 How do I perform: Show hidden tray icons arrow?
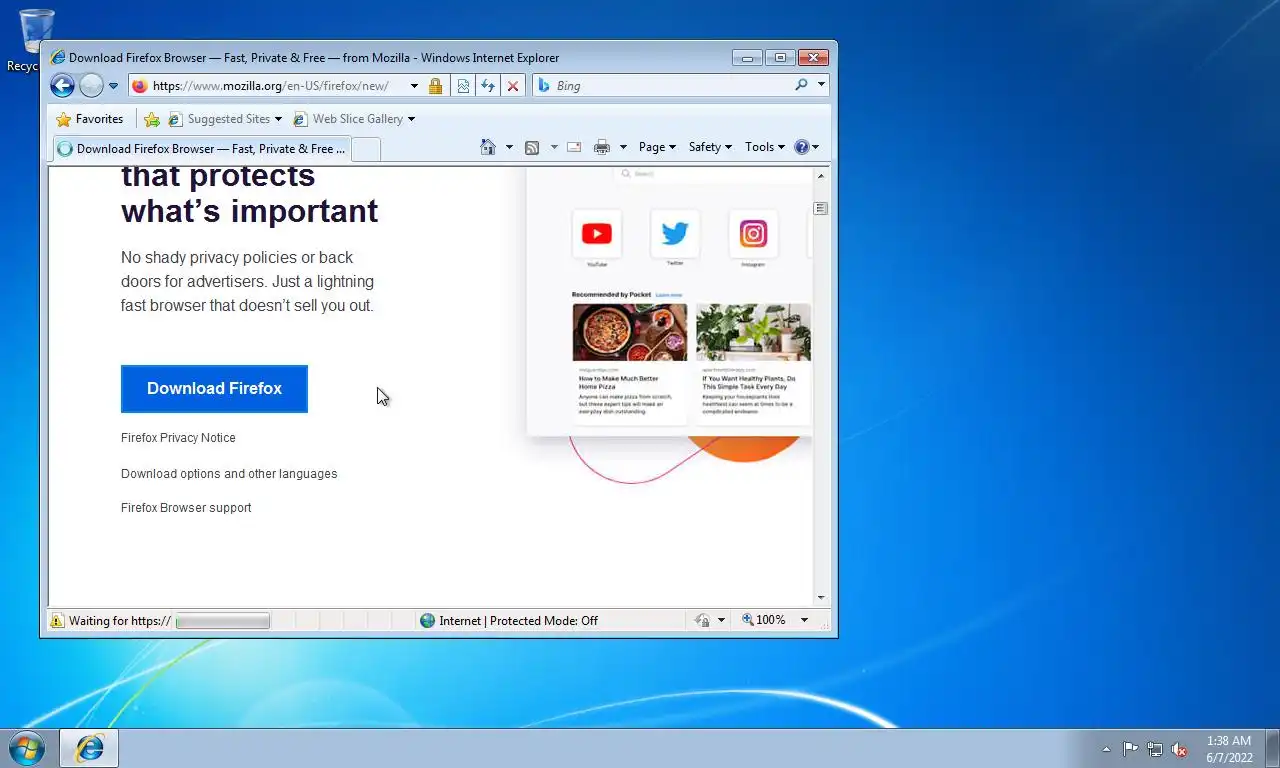[1106, 749]
